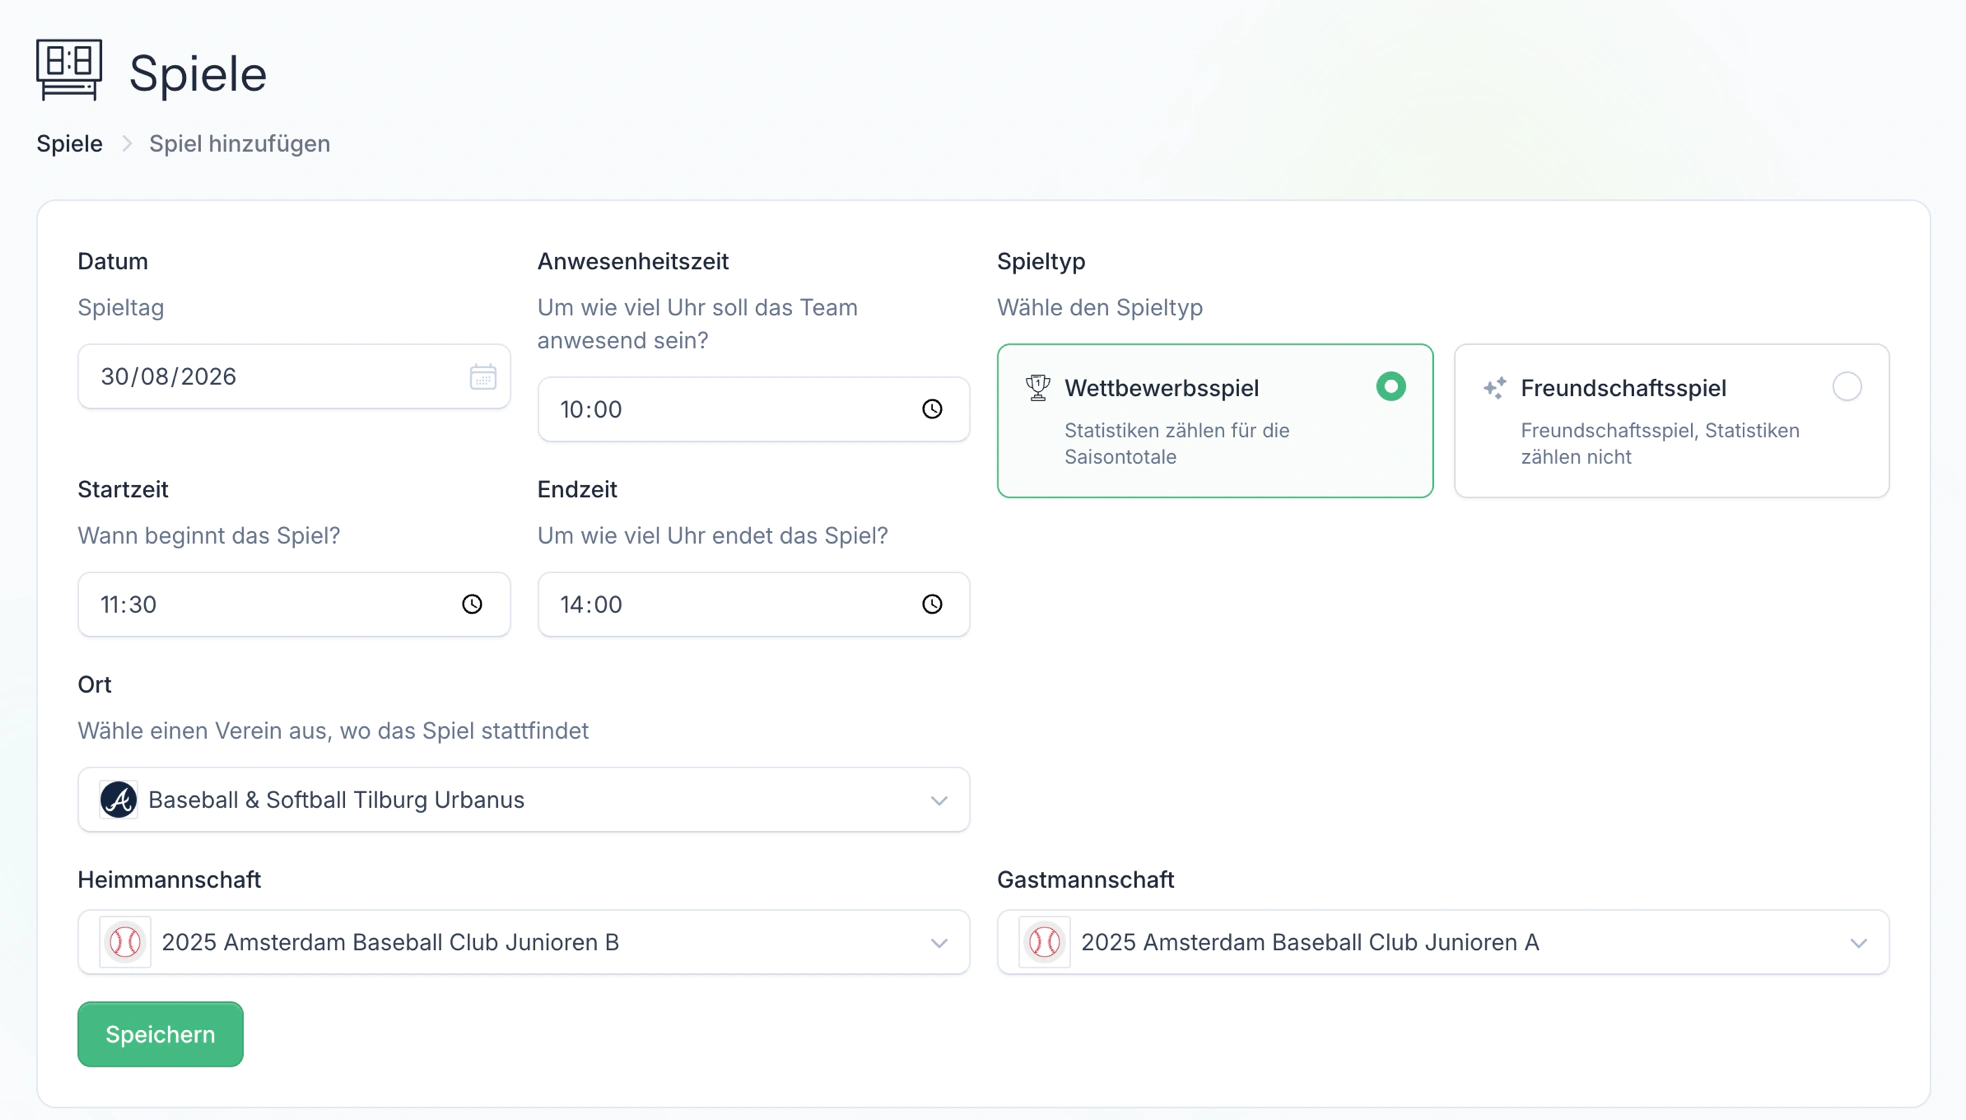Click the date field showing 30/08/2026
The width and height of the screenshot is (1966, 1120).
294,377
